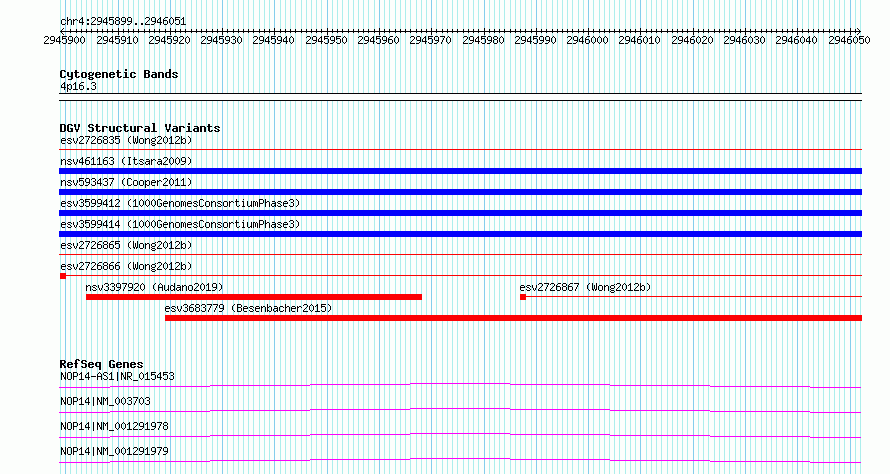
Task: Click ruler position 2946020
Action: [692, 40]
